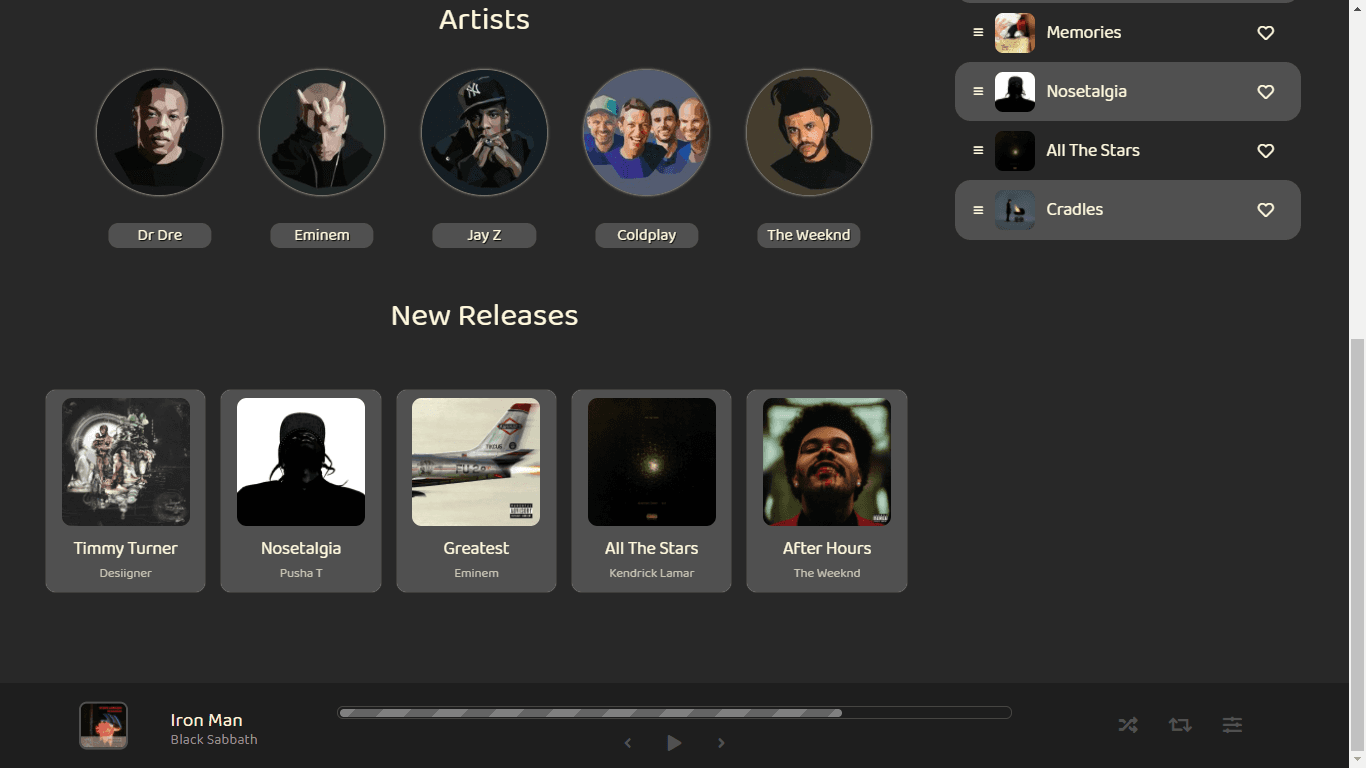Open the Jay Z artist portrait
The image size is (1366, 768).
[x=484, y=132]
